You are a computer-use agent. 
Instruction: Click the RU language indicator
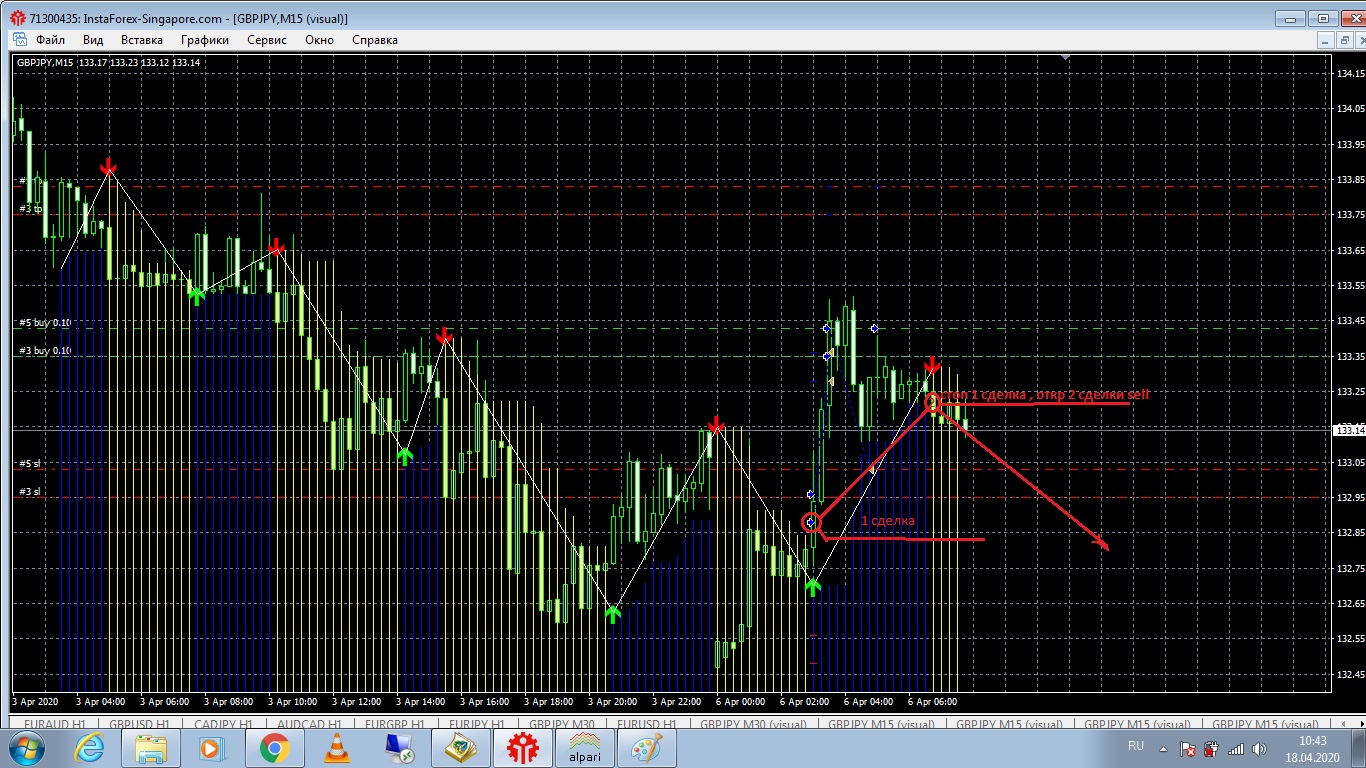(x=1136, y=746)
